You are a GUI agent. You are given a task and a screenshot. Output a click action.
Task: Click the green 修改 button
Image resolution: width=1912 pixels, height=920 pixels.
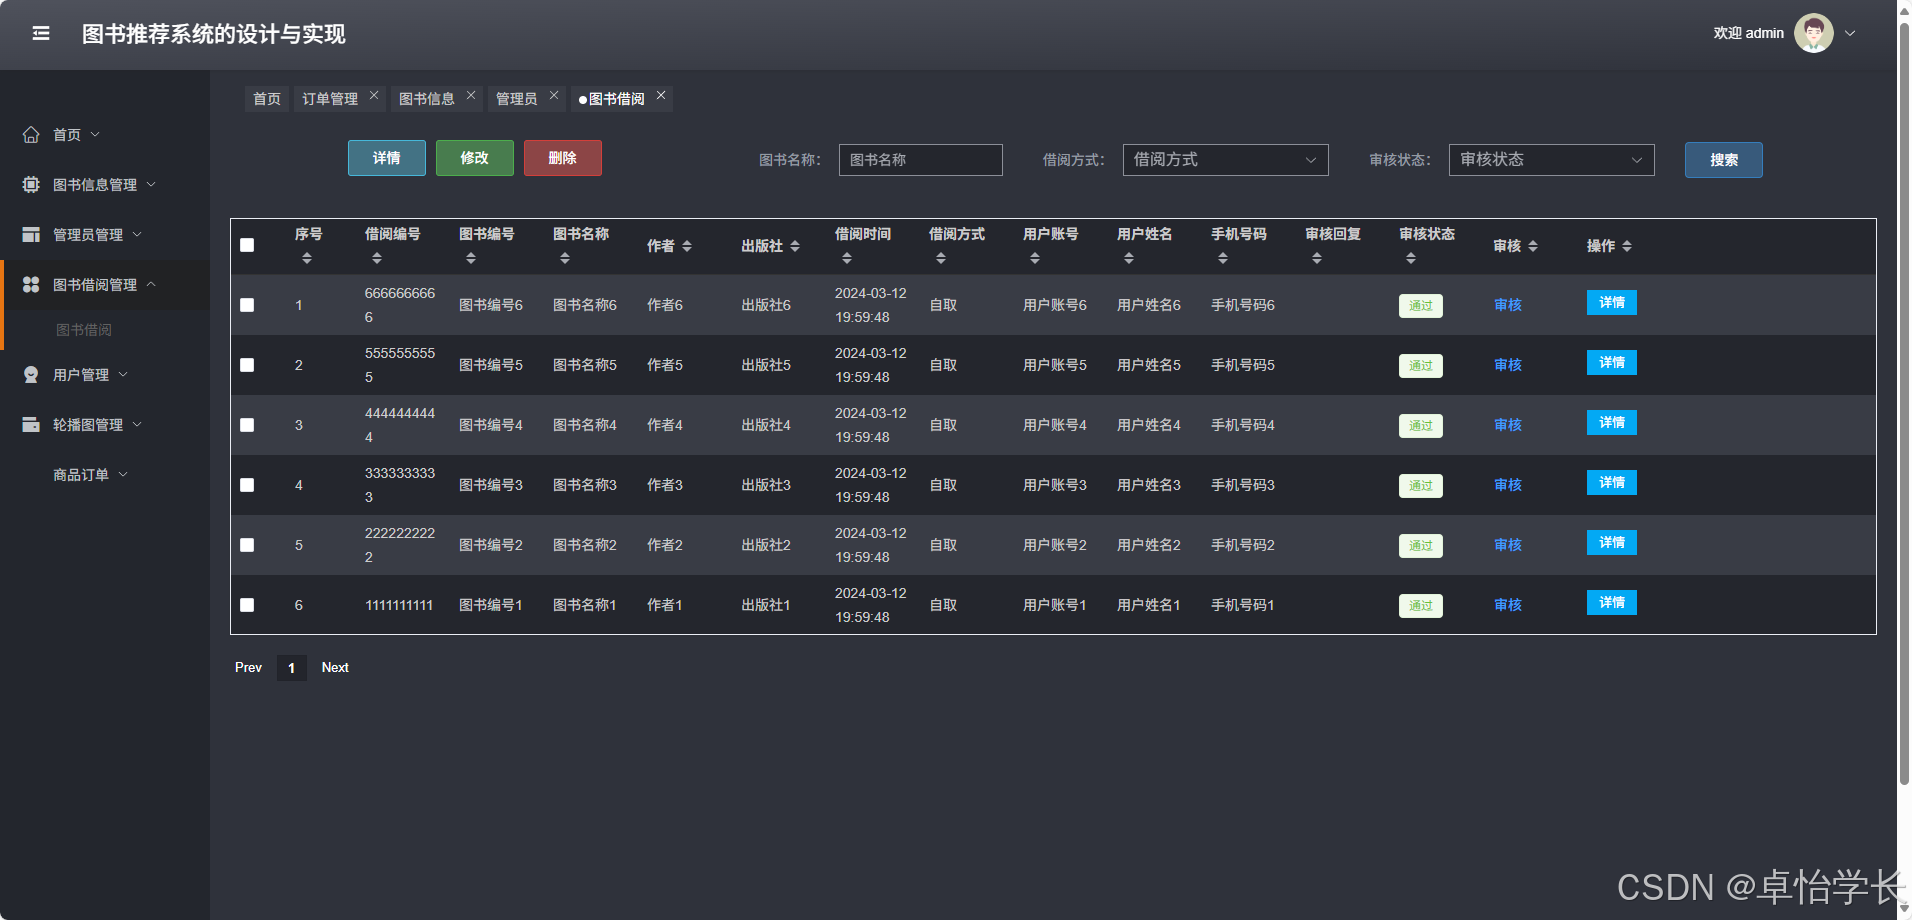coord(475,158)
